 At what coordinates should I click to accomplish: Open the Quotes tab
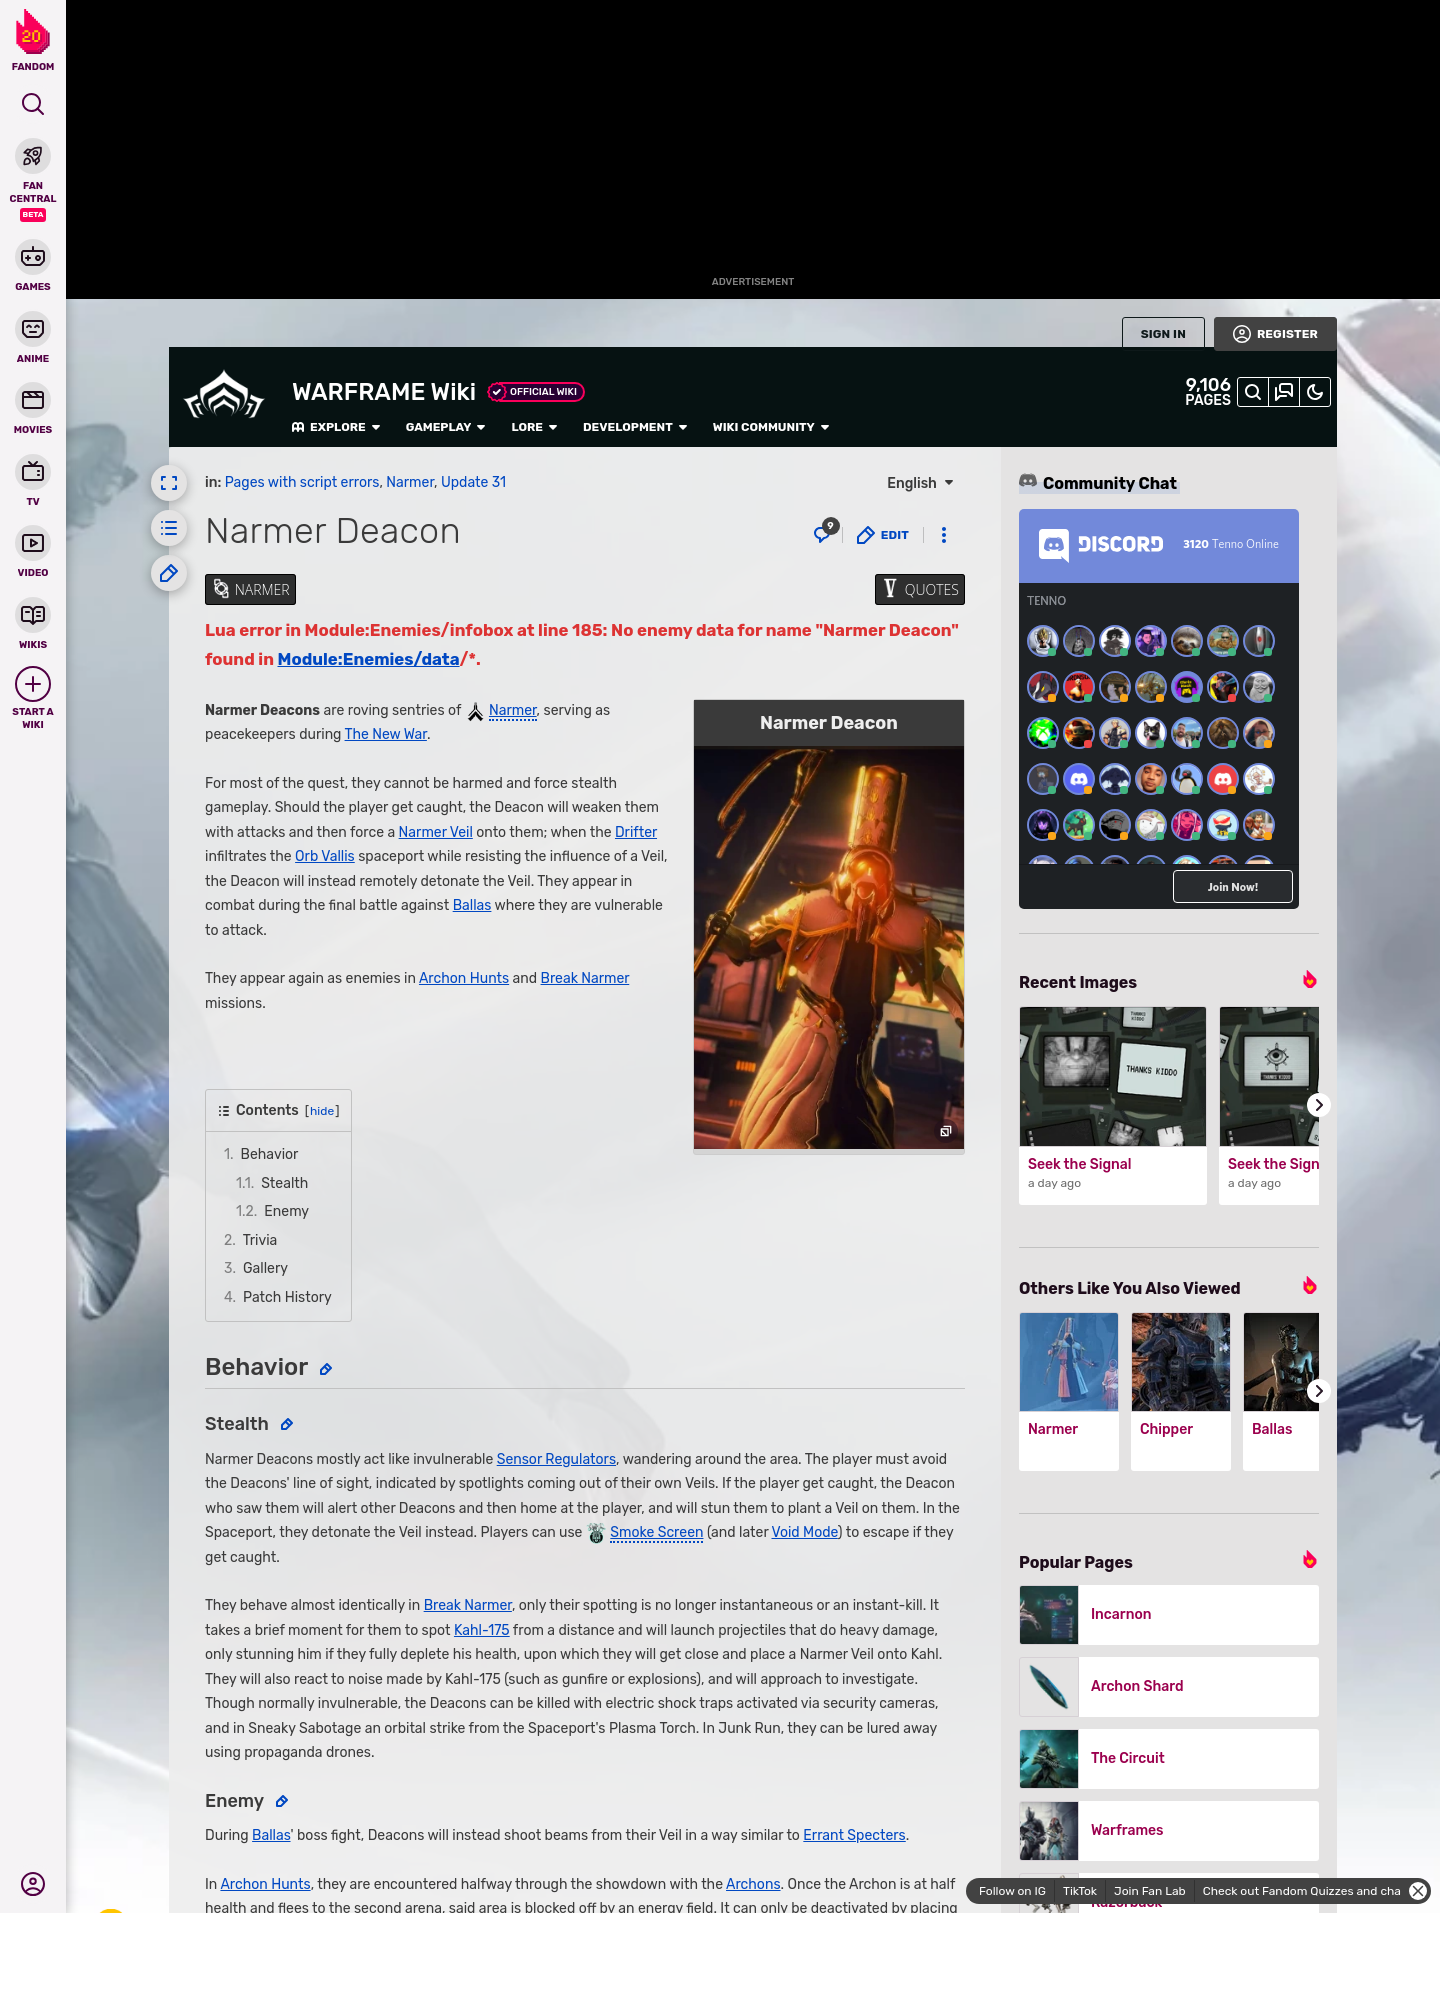[x=920, y=589]
